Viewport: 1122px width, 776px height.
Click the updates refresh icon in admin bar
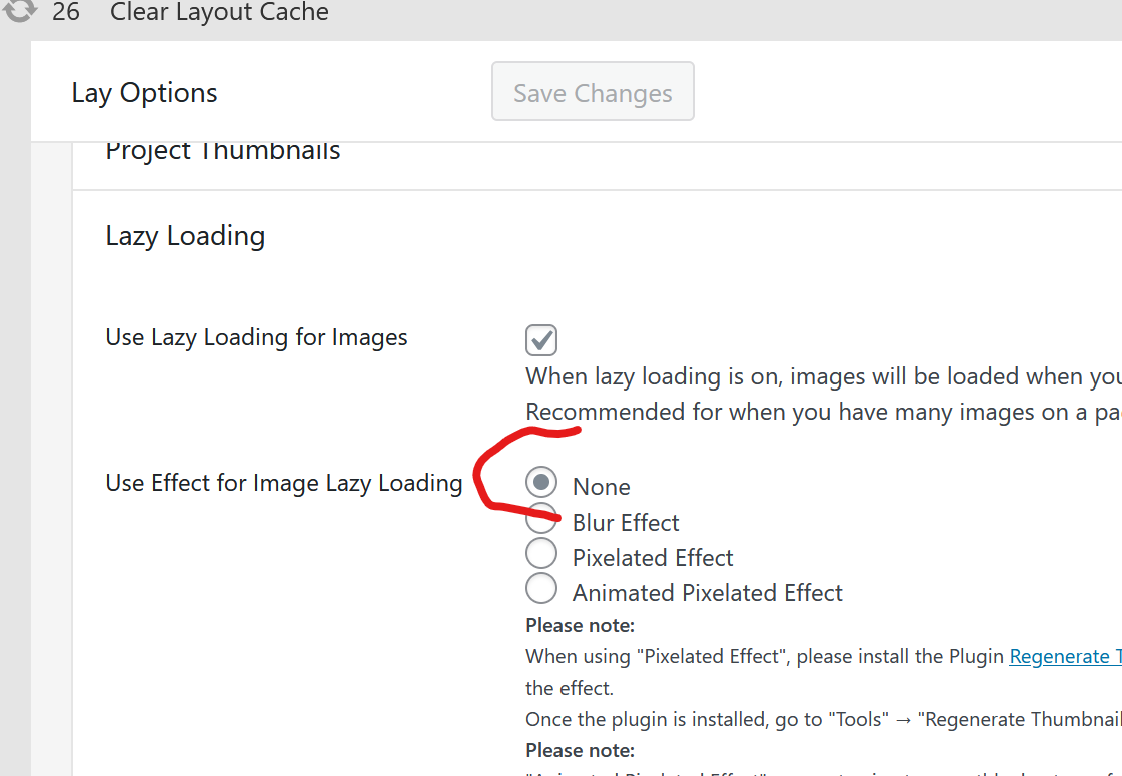[x=20, y=12]
